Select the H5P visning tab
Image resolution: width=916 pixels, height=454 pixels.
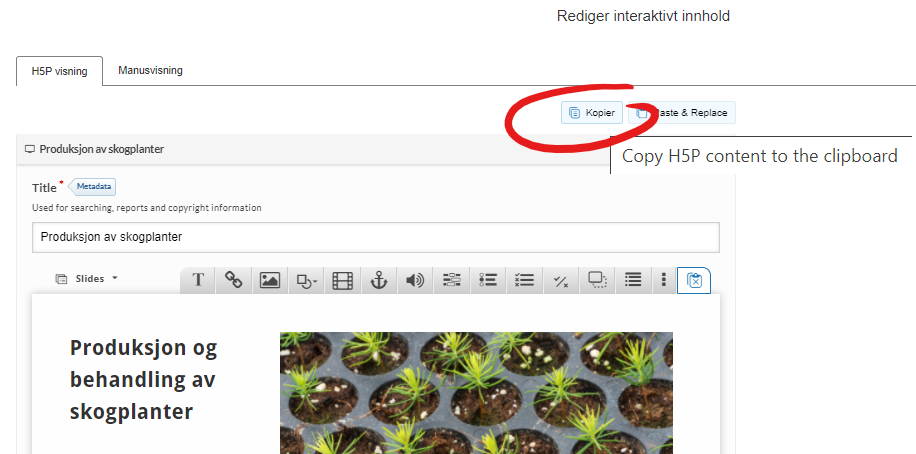point(60,71)
